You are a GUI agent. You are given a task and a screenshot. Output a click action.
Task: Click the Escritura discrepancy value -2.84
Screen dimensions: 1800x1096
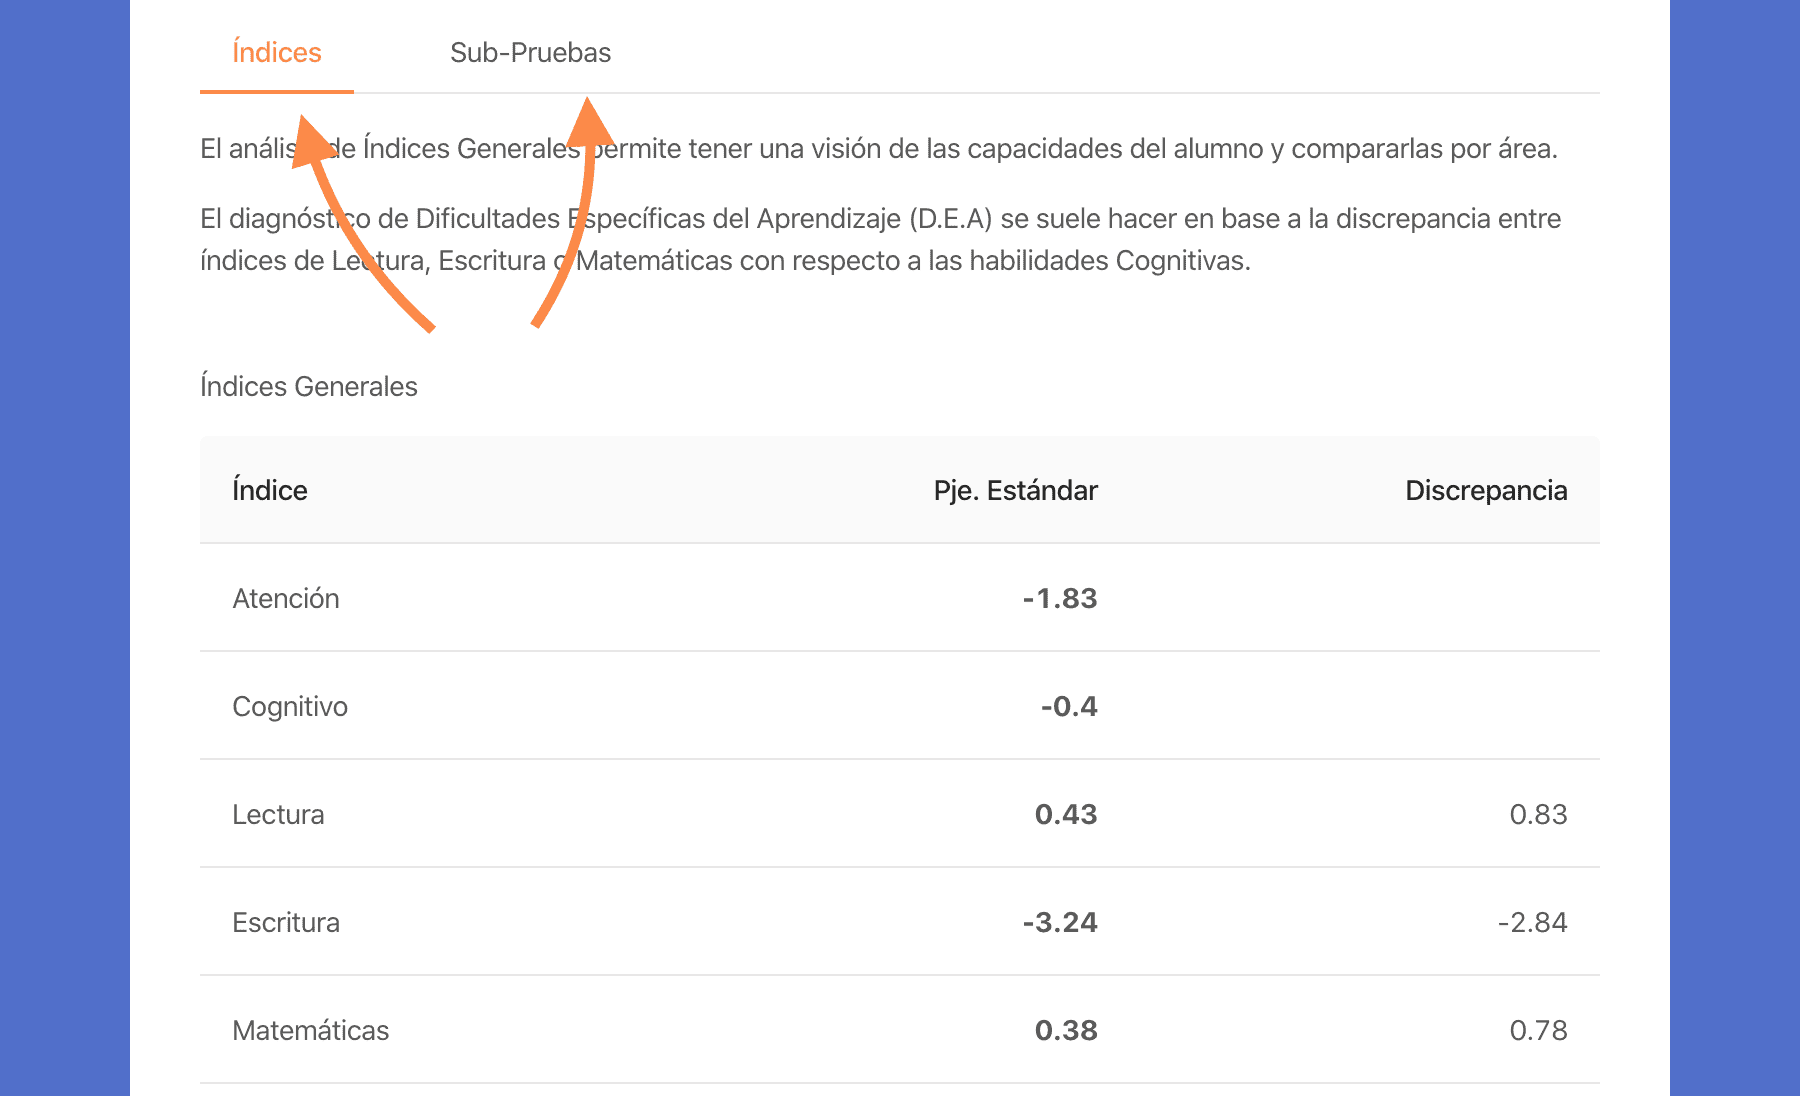[1532, 922]
